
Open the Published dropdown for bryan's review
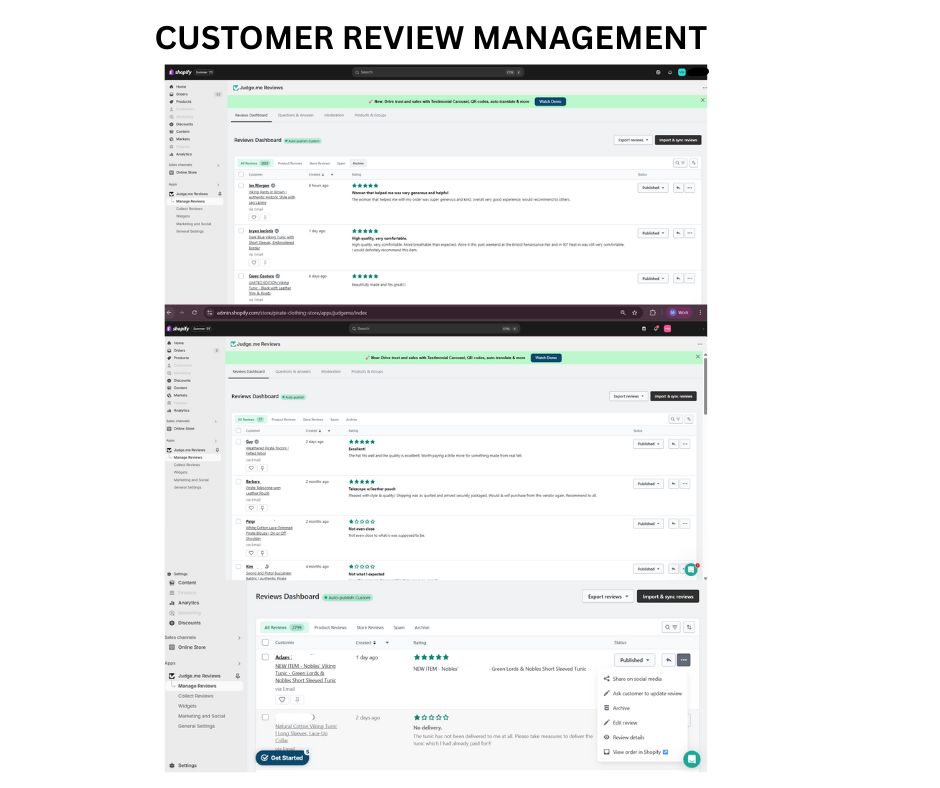[x=653, y=233]
